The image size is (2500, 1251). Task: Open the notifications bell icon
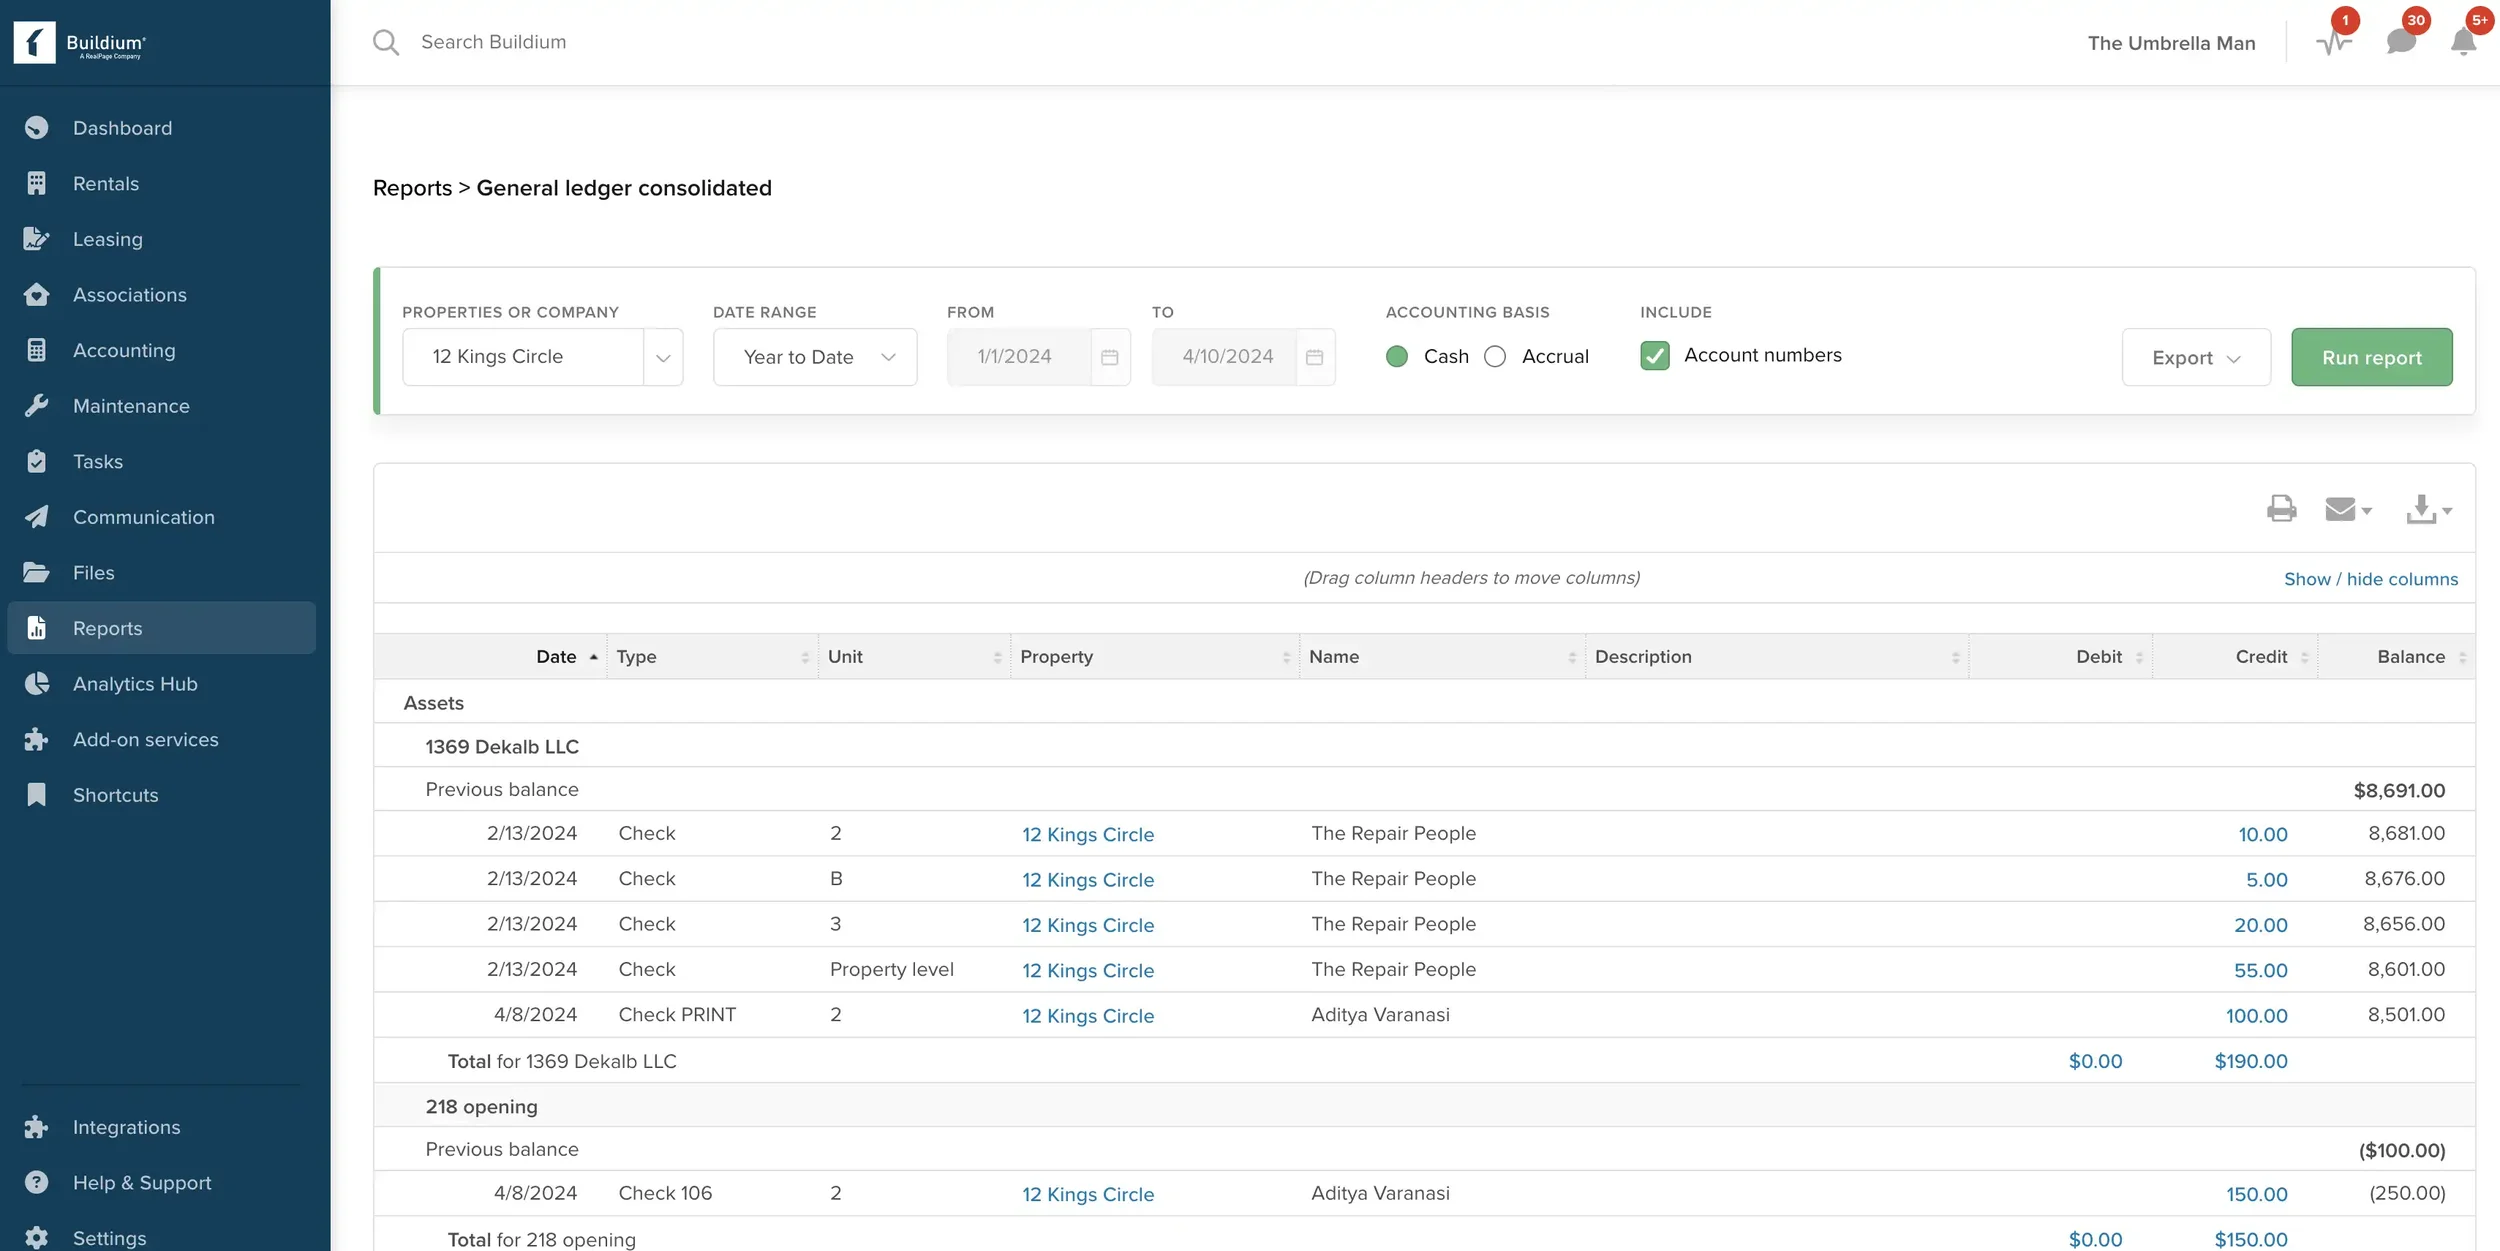(2462, 42)
